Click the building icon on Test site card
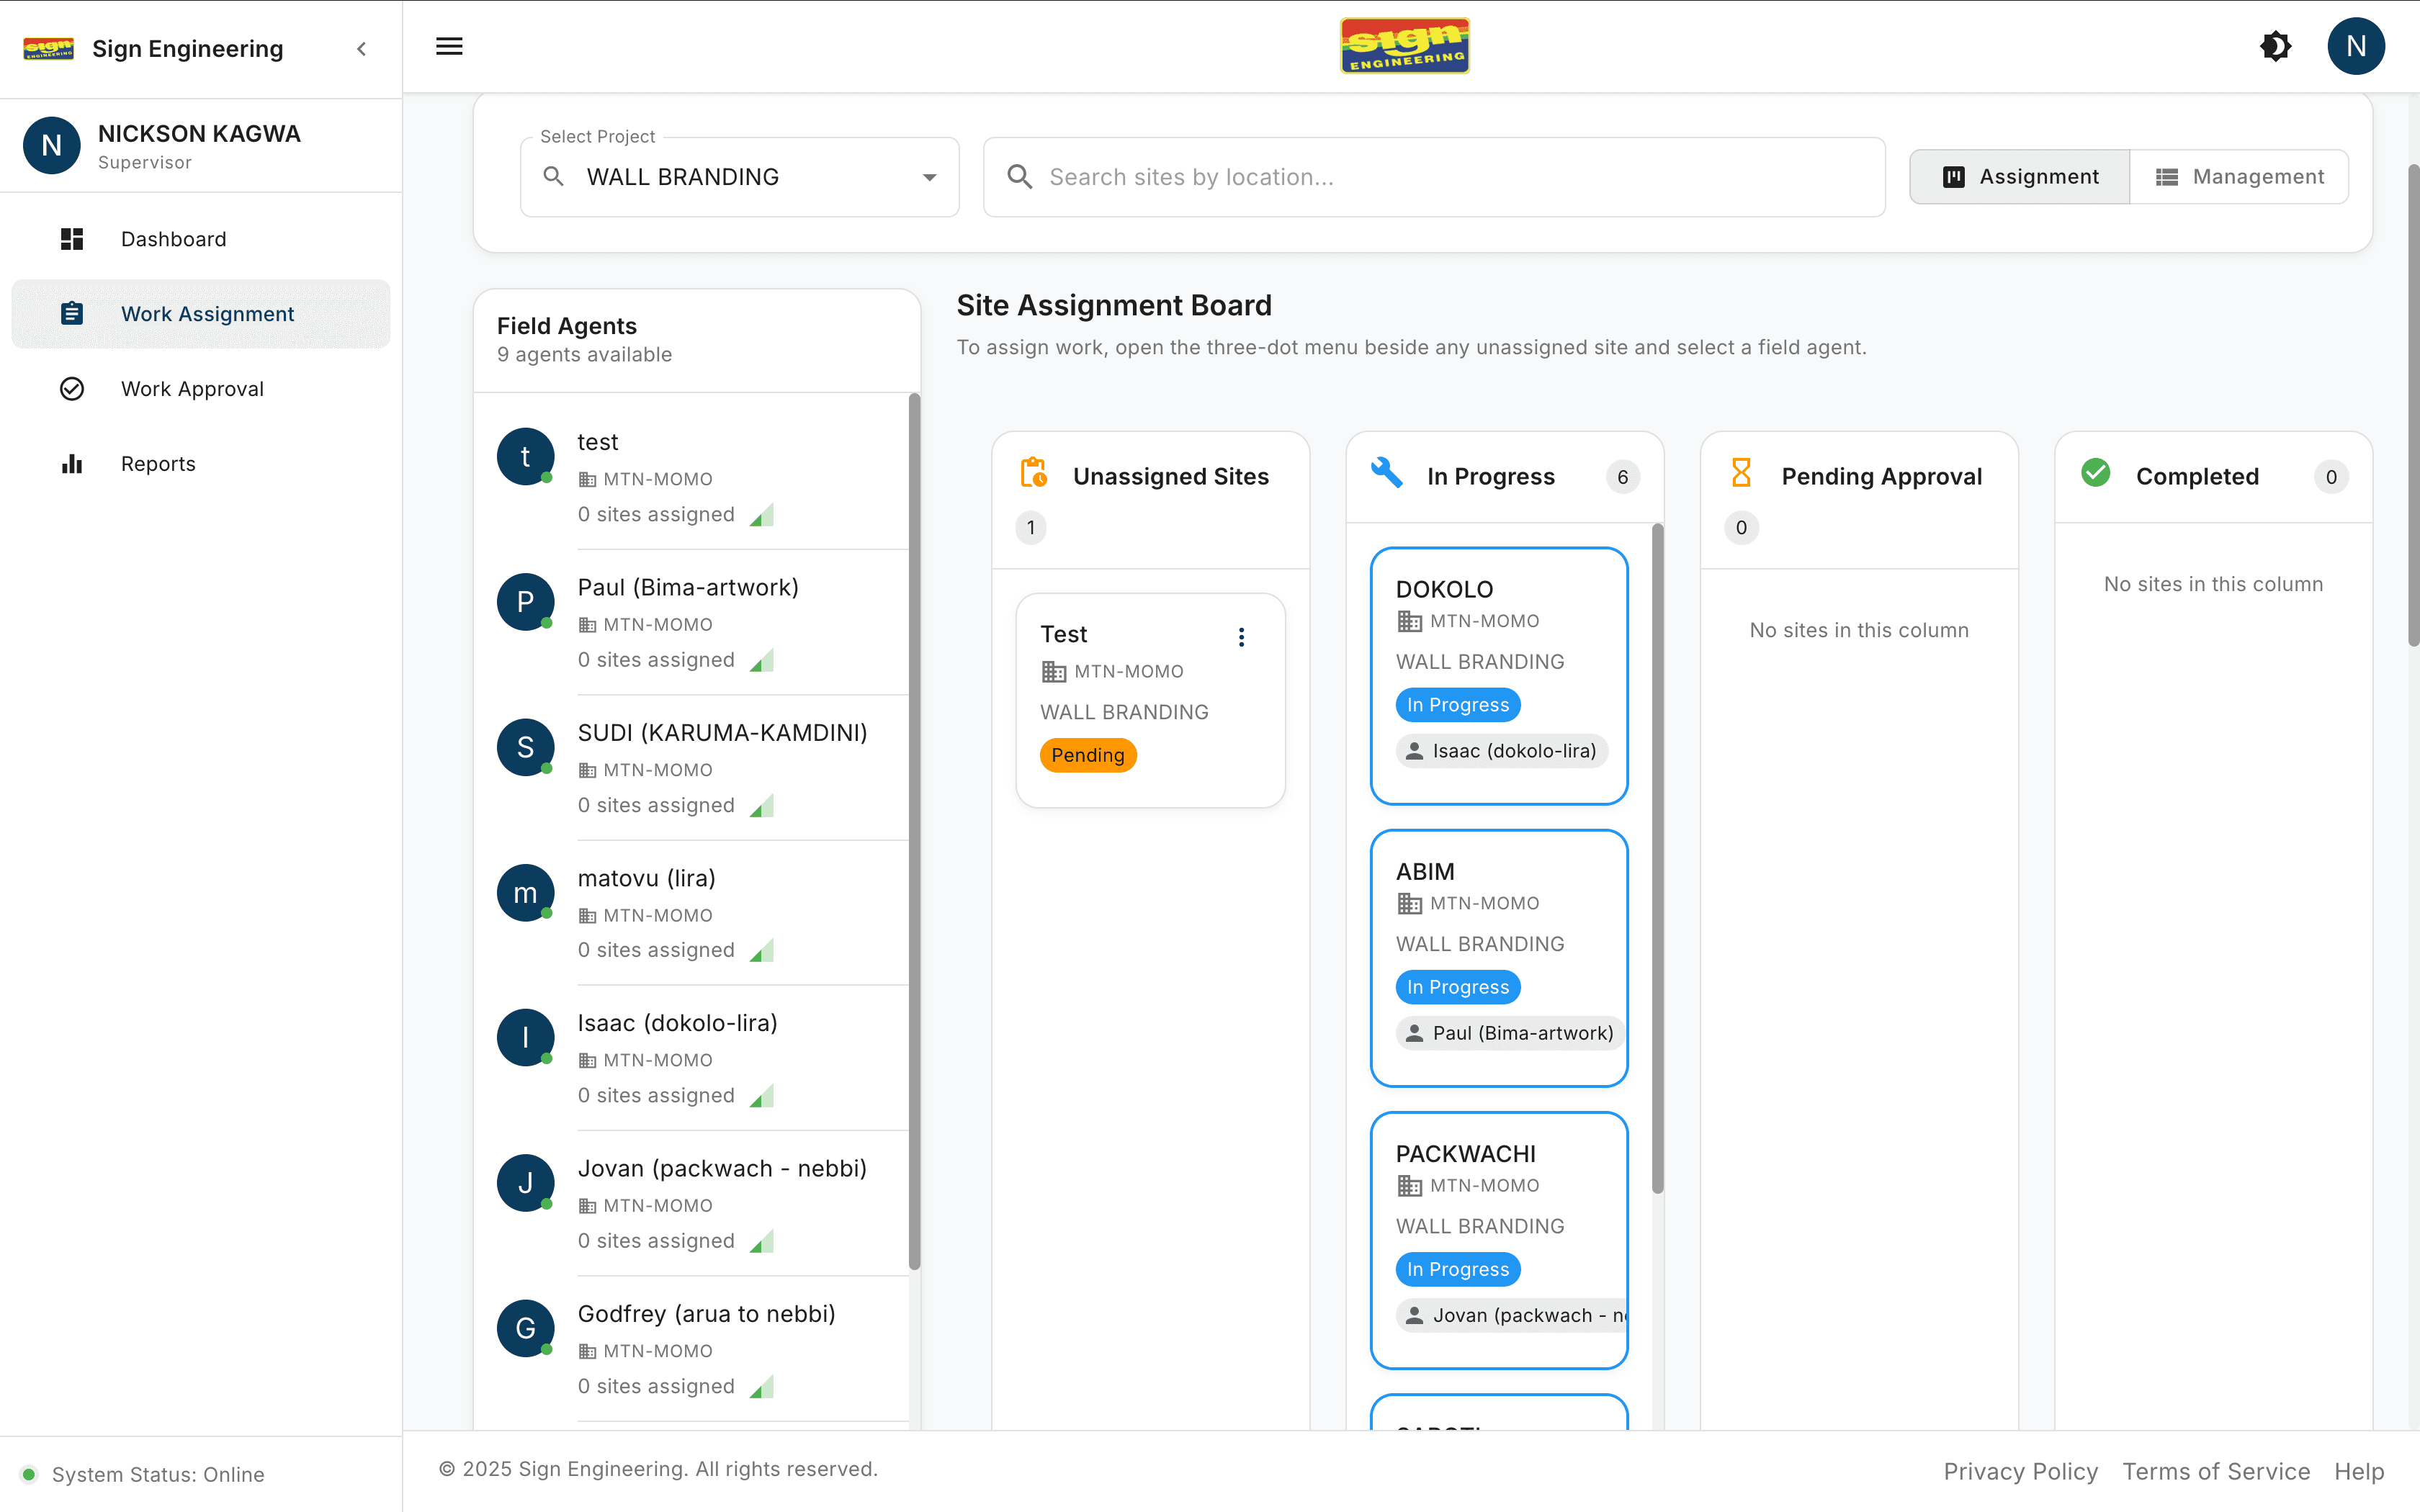 1053,672
